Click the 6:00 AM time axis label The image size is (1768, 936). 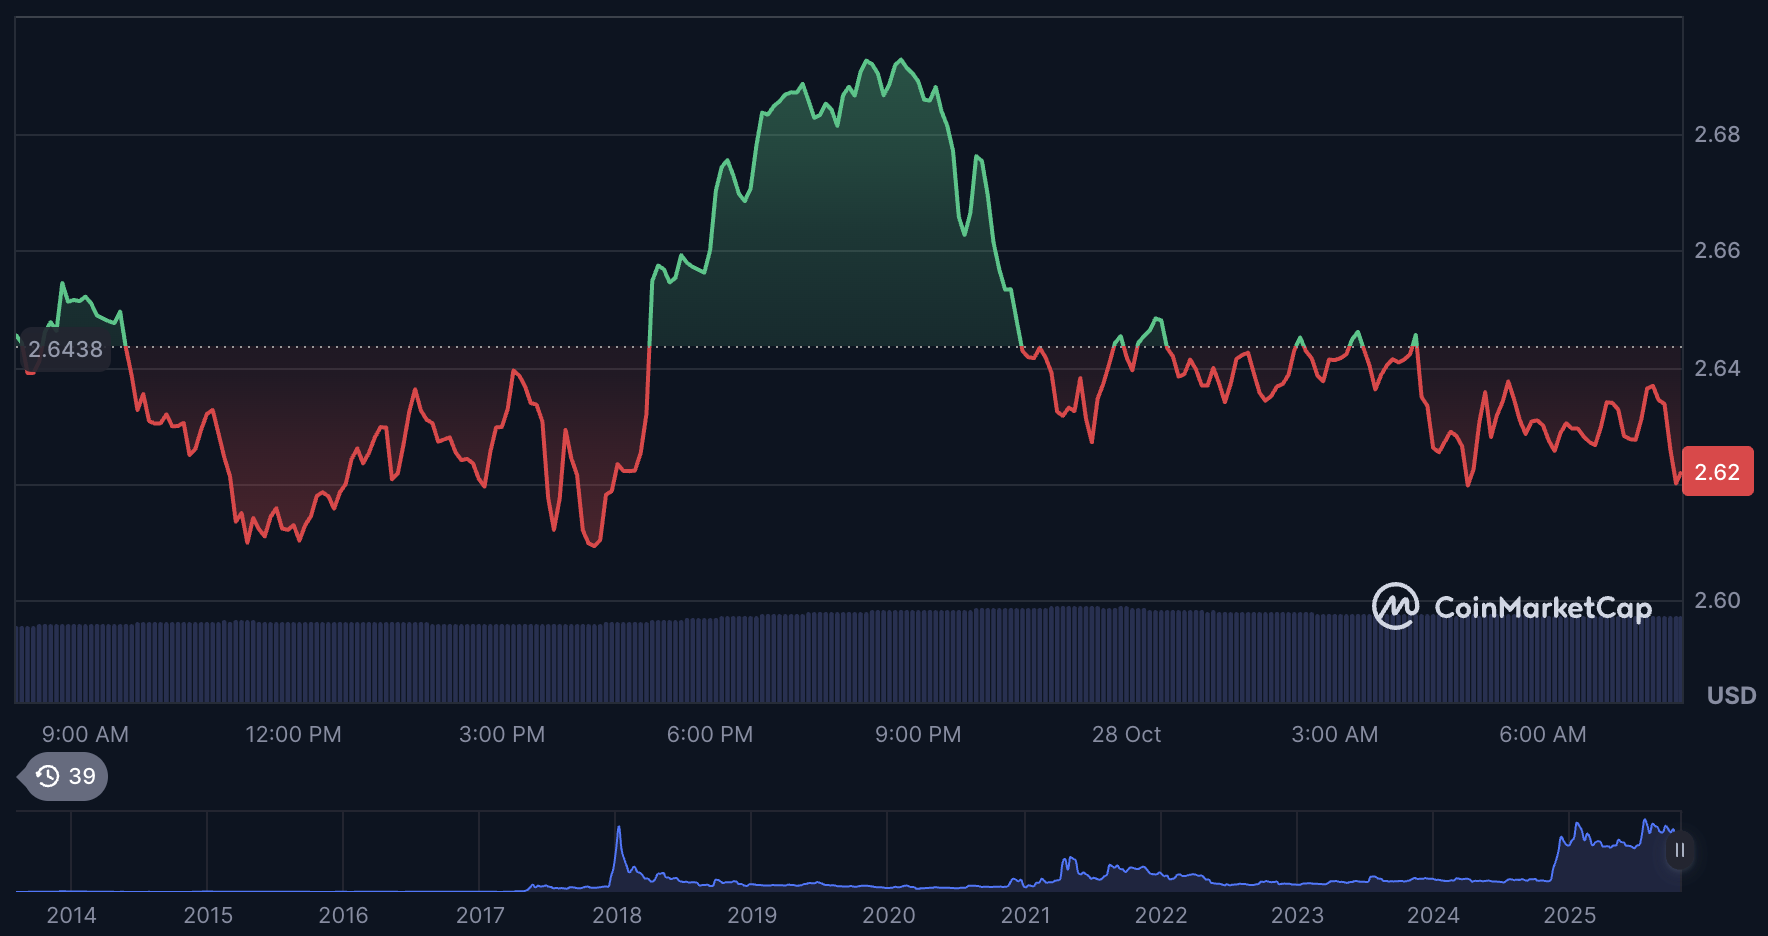(1542, 734)
